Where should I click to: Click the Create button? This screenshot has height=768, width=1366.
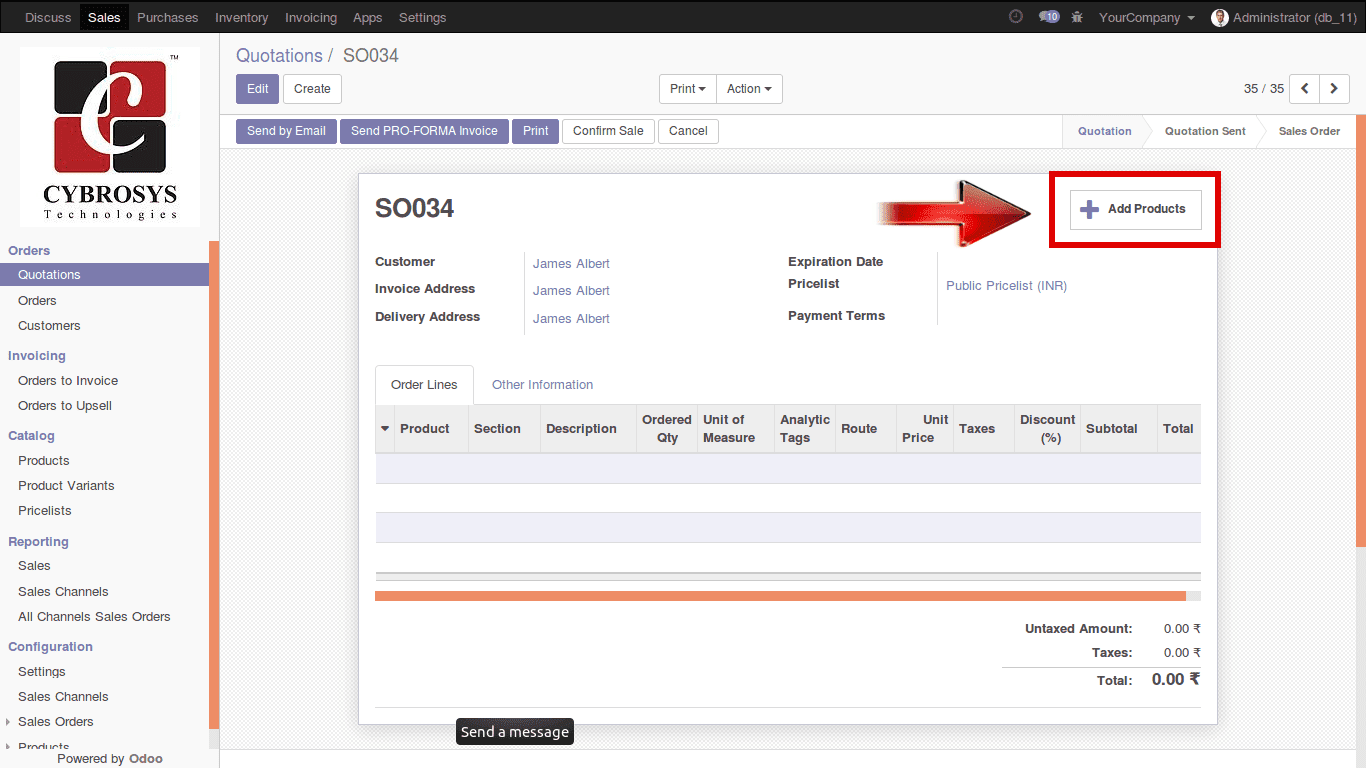point(312,89)
